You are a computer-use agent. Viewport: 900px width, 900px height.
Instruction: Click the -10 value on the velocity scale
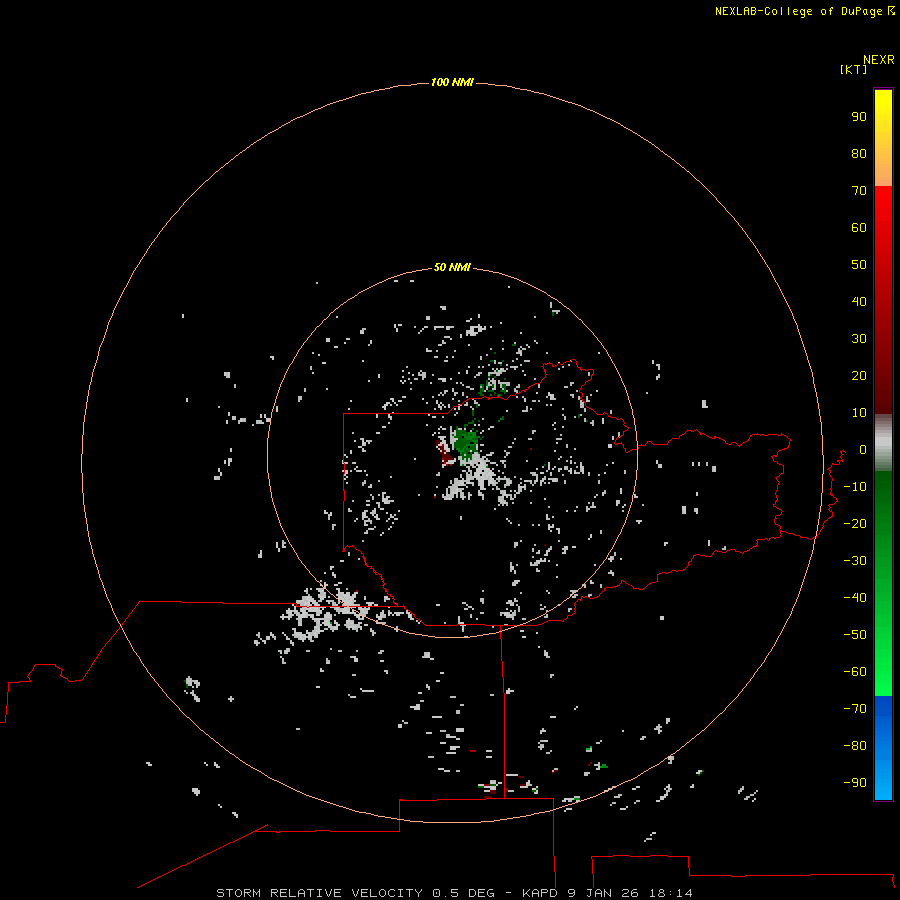pos(855,487)
